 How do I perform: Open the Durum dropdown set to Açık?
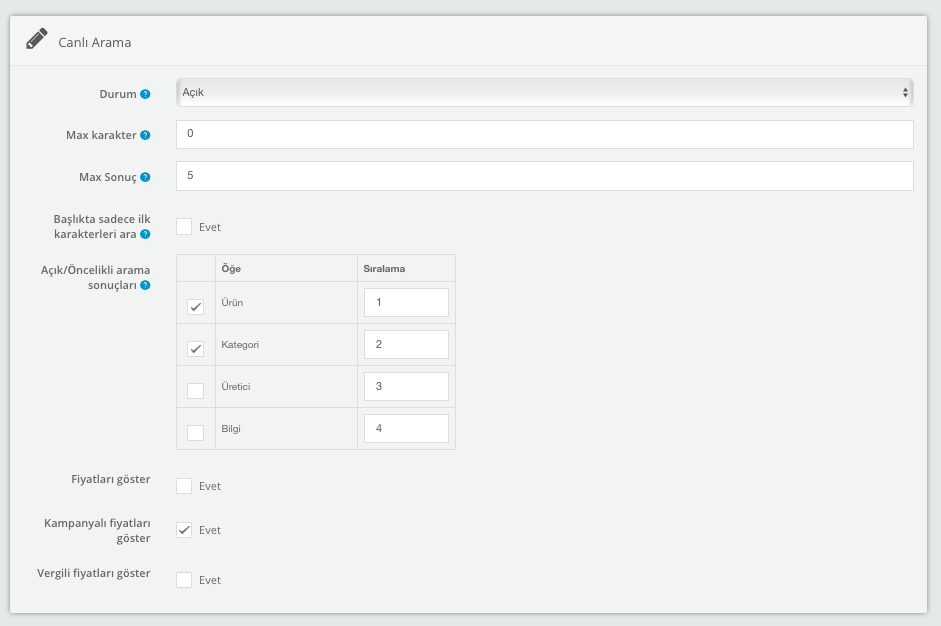(x=544, y=92)
